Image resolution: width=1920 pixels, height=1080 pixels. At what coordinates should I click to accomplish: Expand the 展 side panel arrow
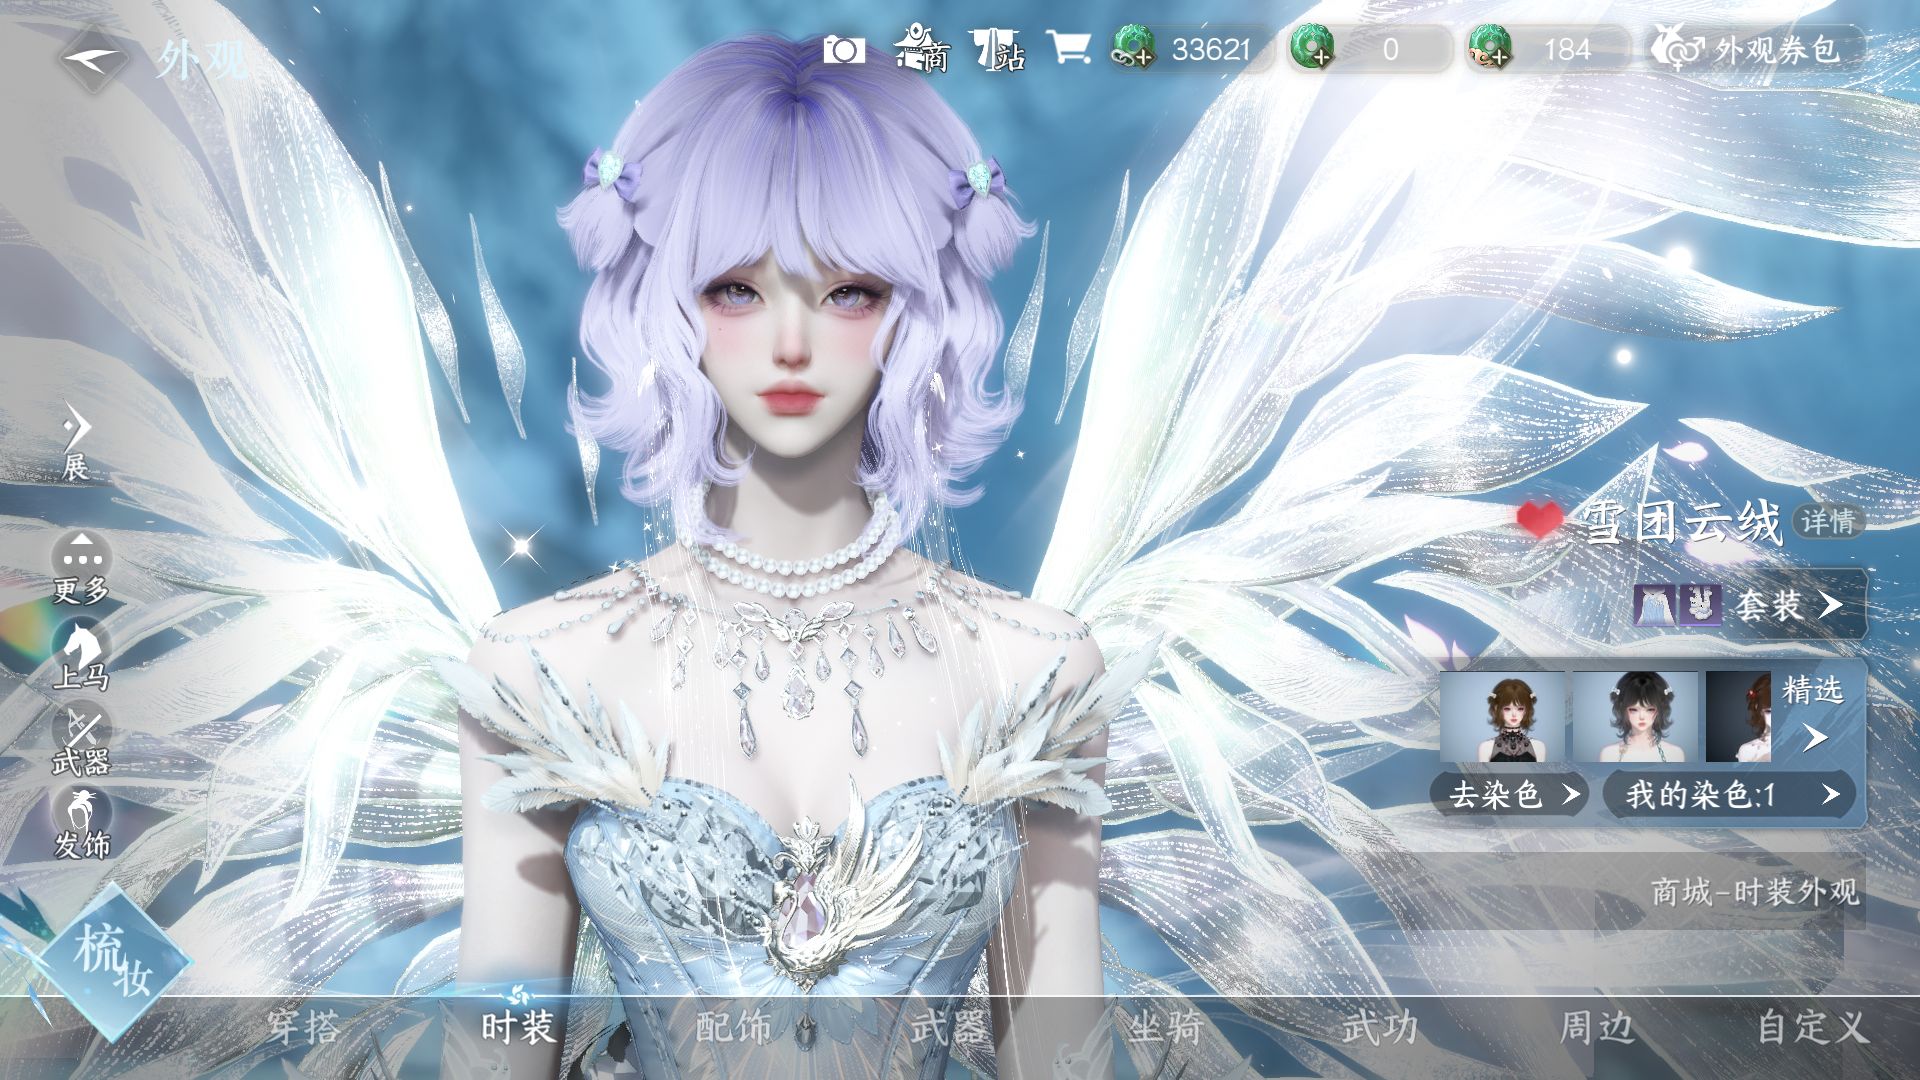[76, 442]
